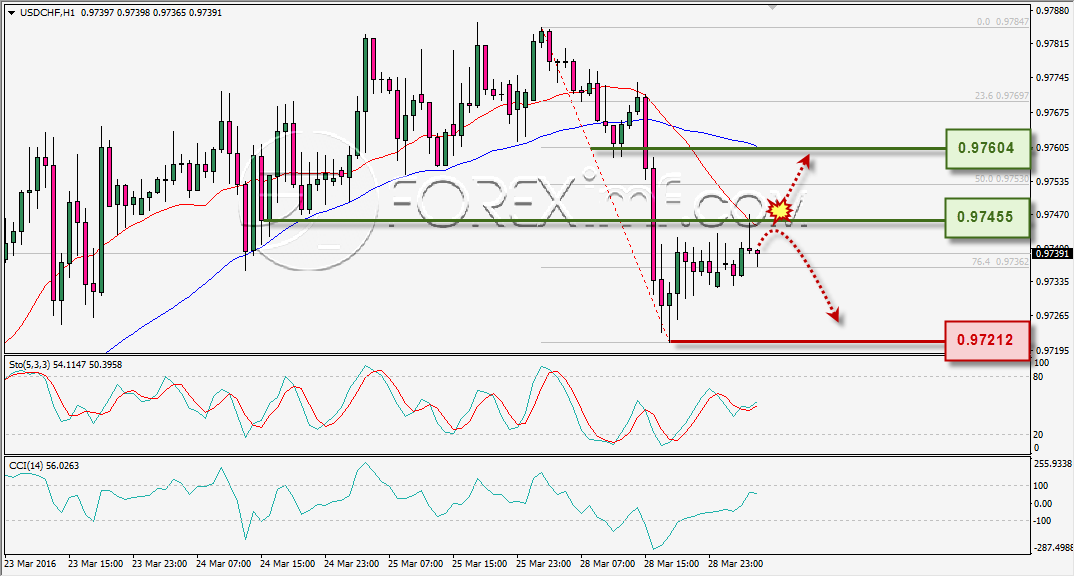
Task: Click time axis label 28 Mar 23:00
Action: [735, 563]
